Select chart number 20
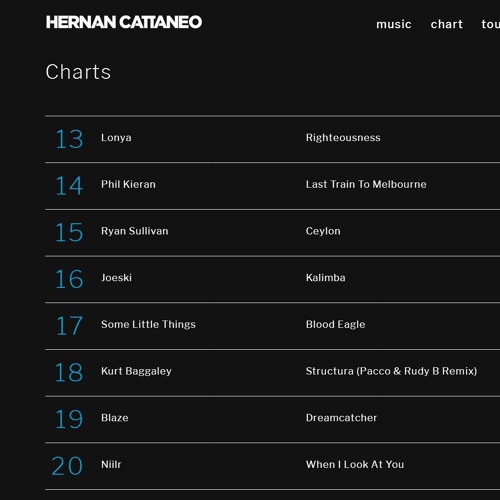Viewport: 500px width, 500px height. point(67,466)
